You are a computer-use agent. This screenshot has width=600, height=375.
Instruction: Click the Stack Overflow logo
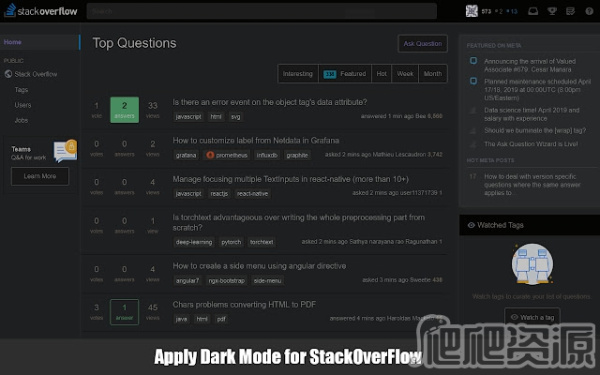tap(41, 11)
